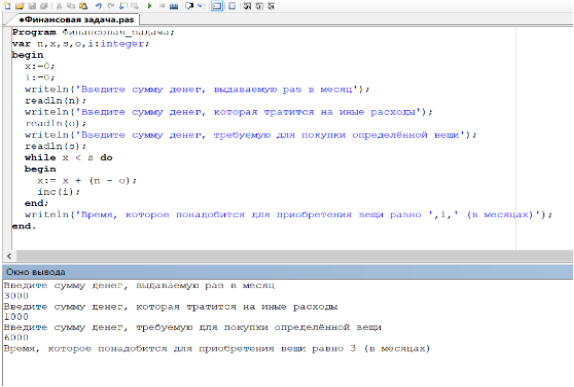Create a new file with toolbar icon
Image resolution: width=574 pixels, height=387 pixels.
click(x=7, y=6)
